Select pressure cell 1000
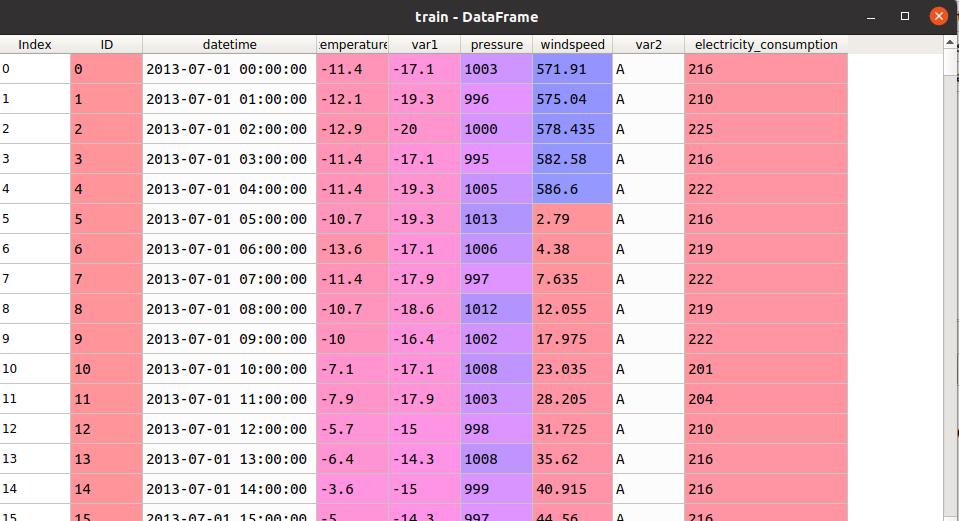The image size is (959, 521). 497,129
